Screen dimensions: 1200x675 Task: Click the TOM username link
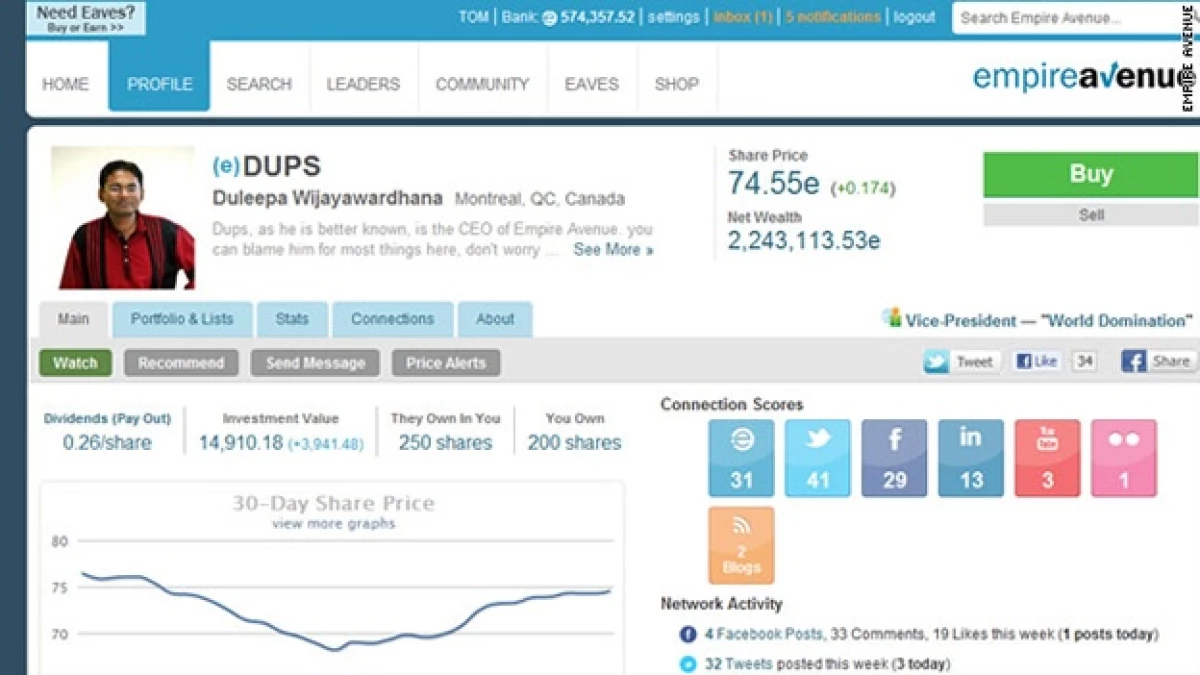click(x=474, y=17)
